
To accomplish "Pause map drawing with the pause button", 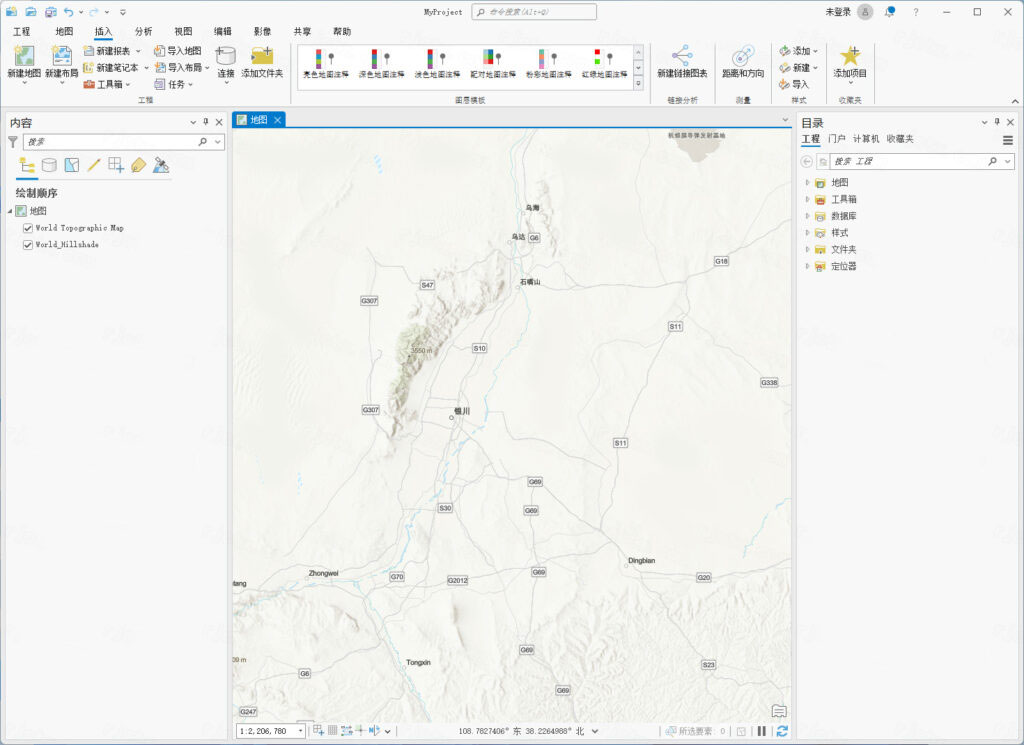I will [x=761, y=731].
